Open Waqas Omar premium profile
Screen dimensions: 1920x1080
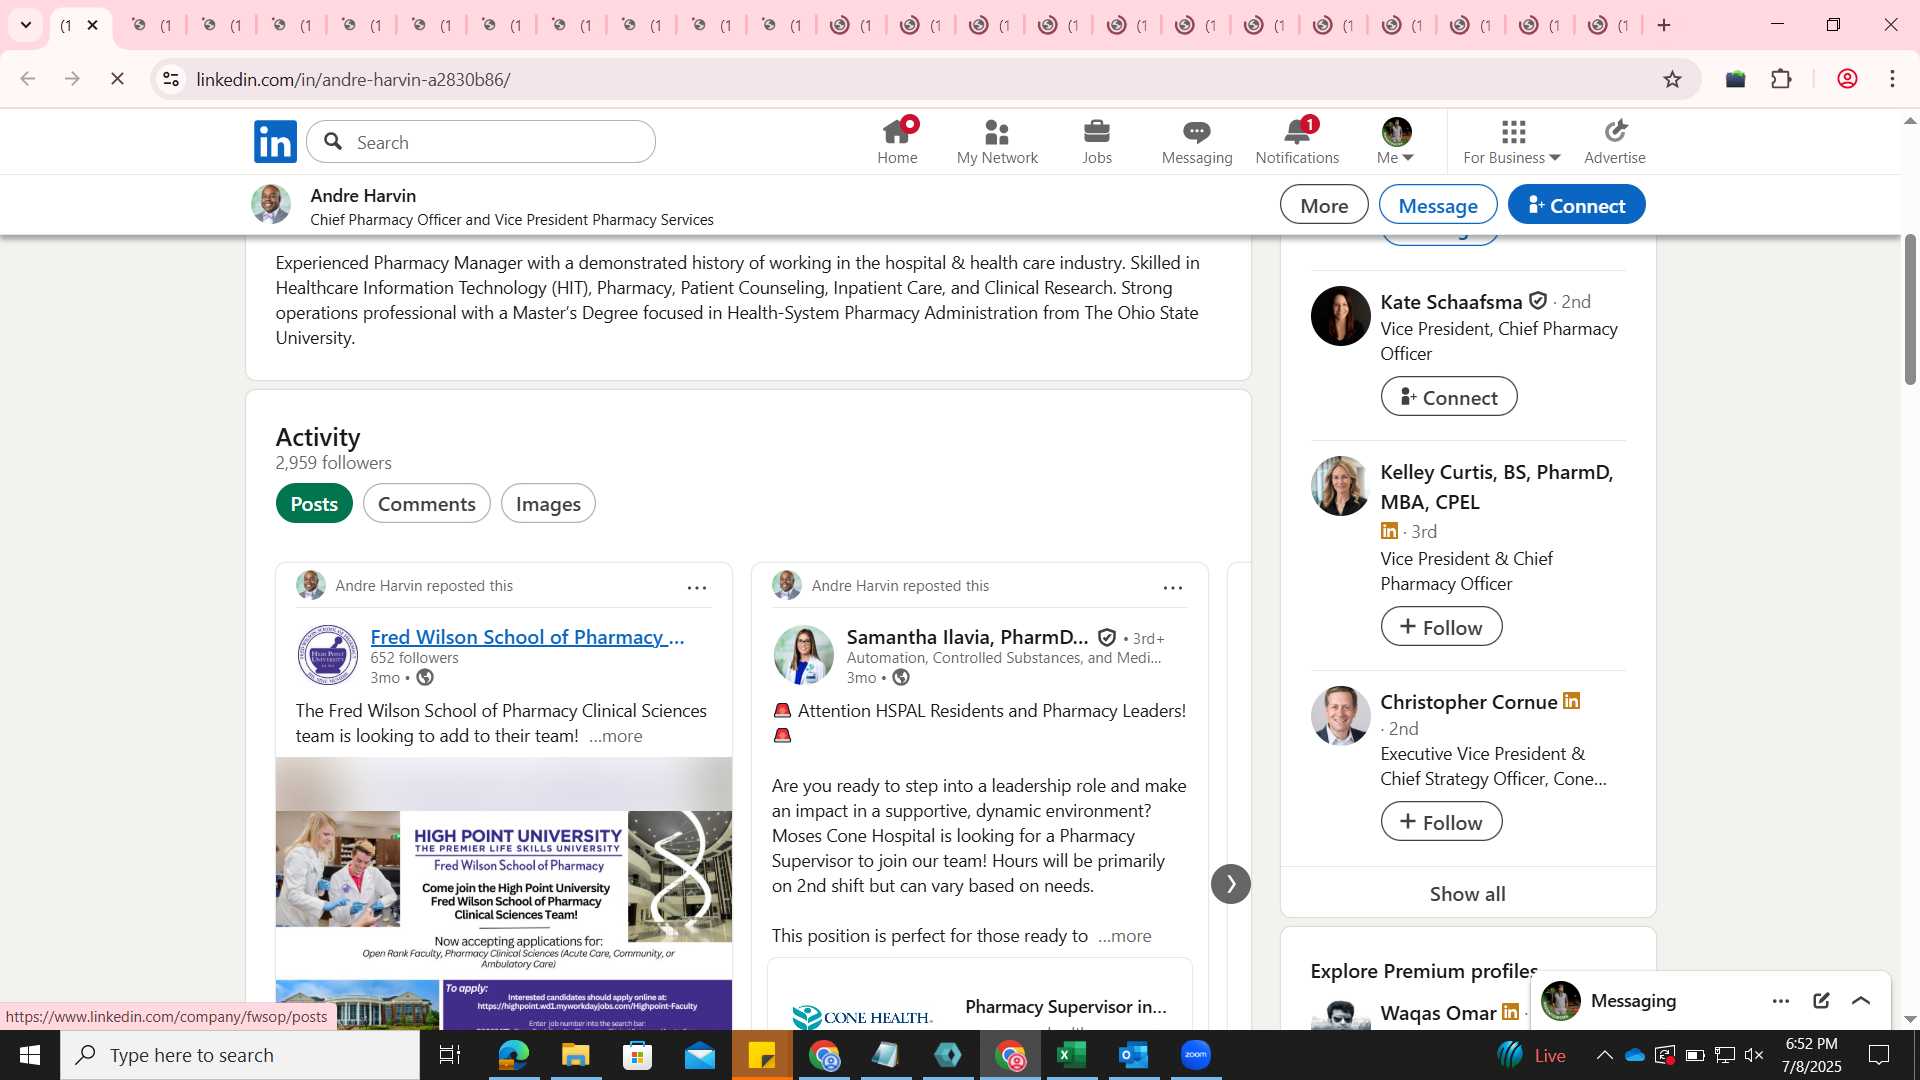coord(1438,1013)
